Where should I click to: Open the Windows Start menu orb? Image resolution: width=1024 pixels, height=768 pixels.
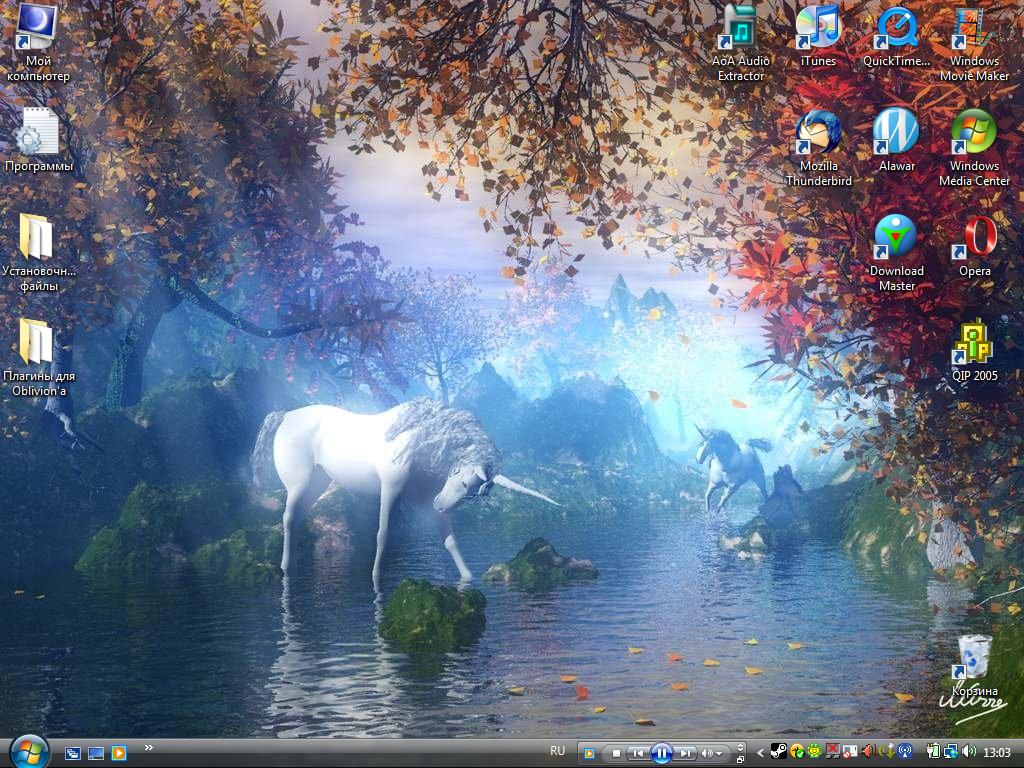click(x=29, y=752)
